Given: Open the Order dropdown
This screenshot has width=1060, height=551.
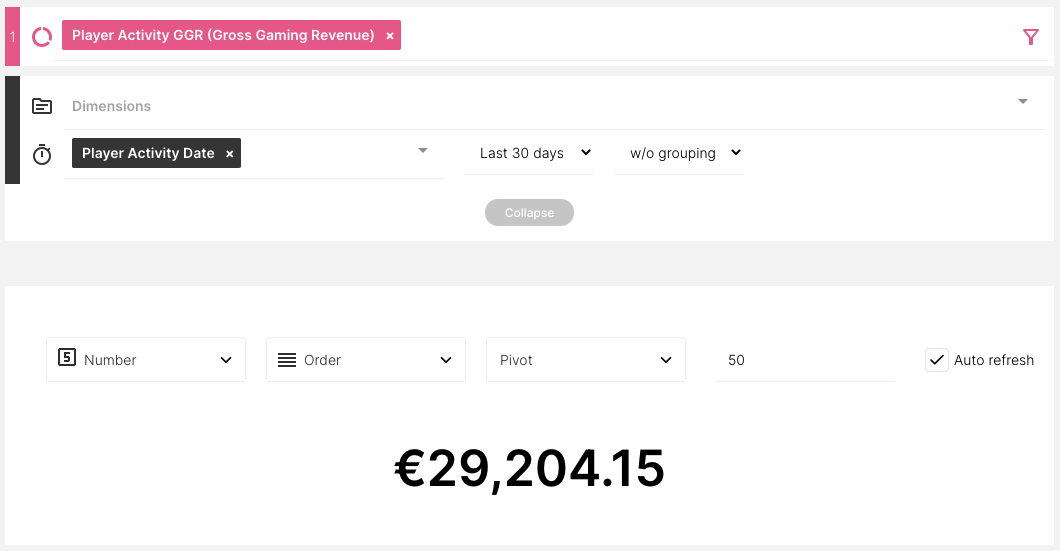Looking at the screenshot, I should [x=366, y=360].
